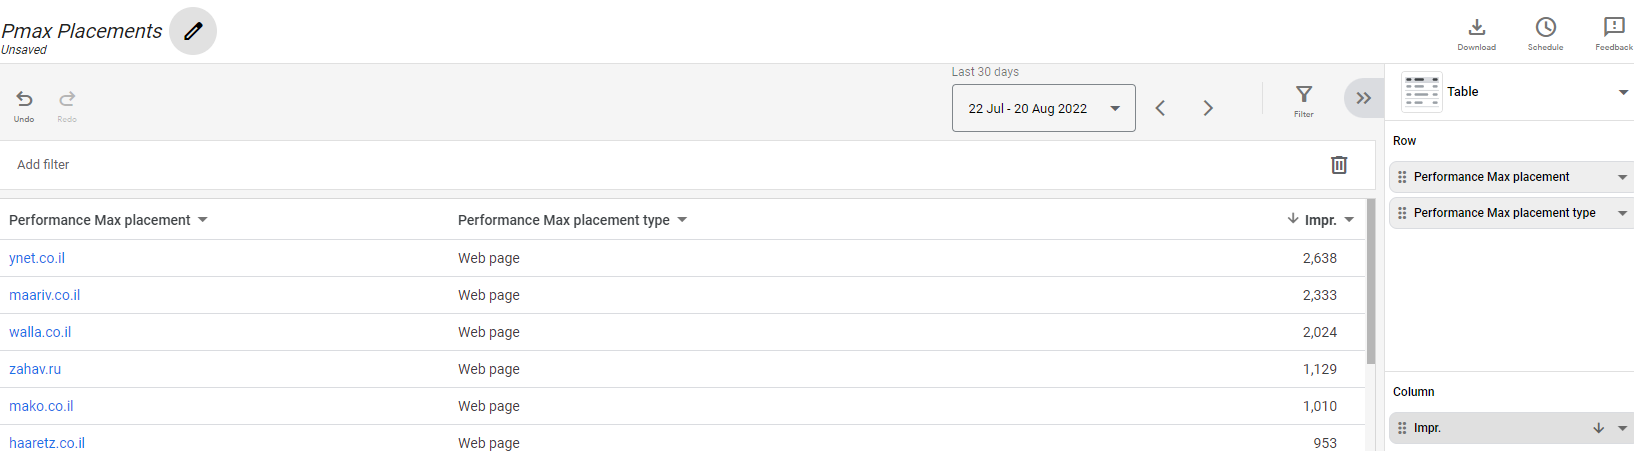This screenshot has width=1634, height=451.
Task: Open Performance Max placement type header menu
Action: (x=682, y=220)
